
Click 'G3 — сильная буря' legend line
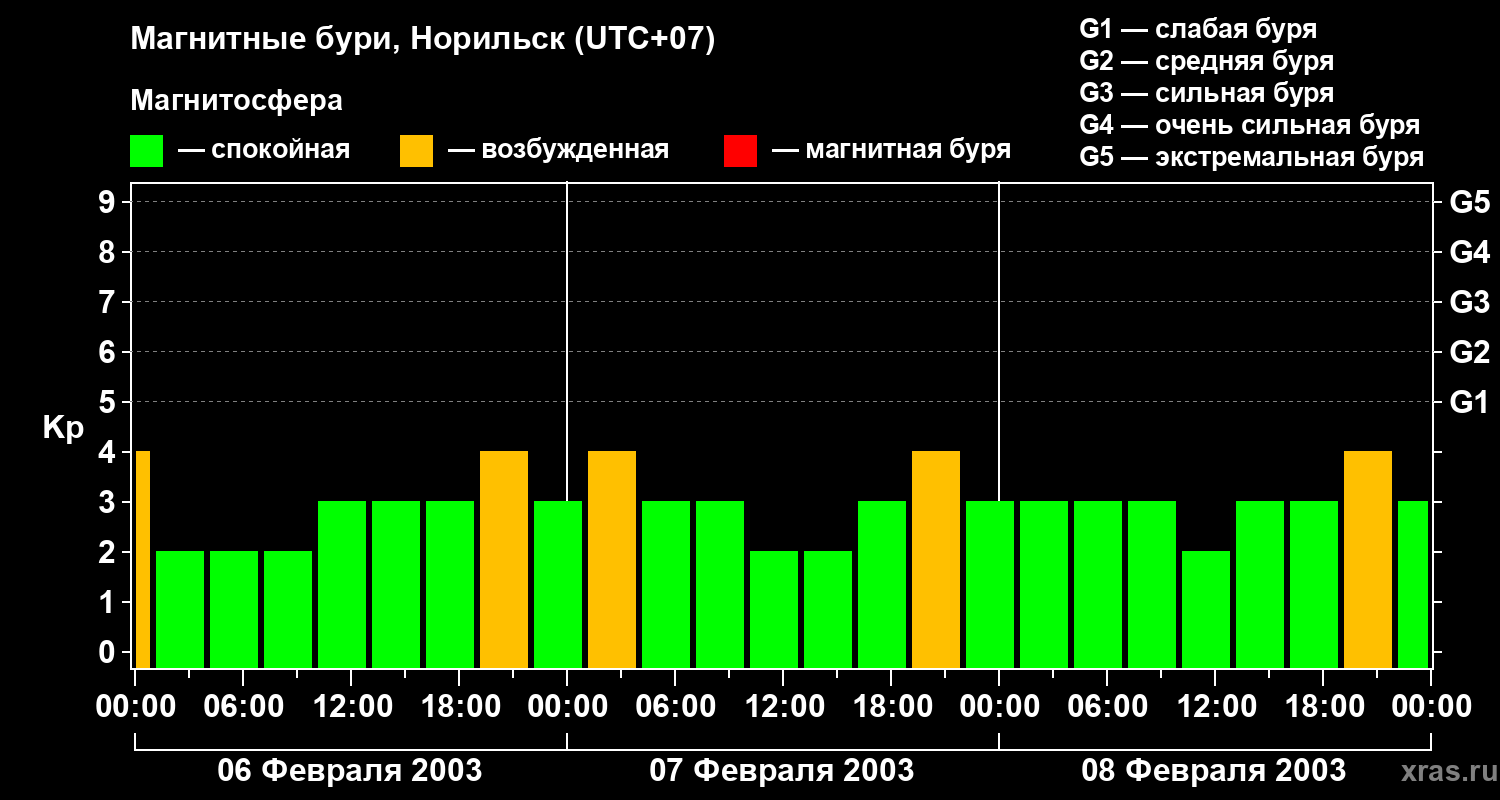pos(1207,93)
